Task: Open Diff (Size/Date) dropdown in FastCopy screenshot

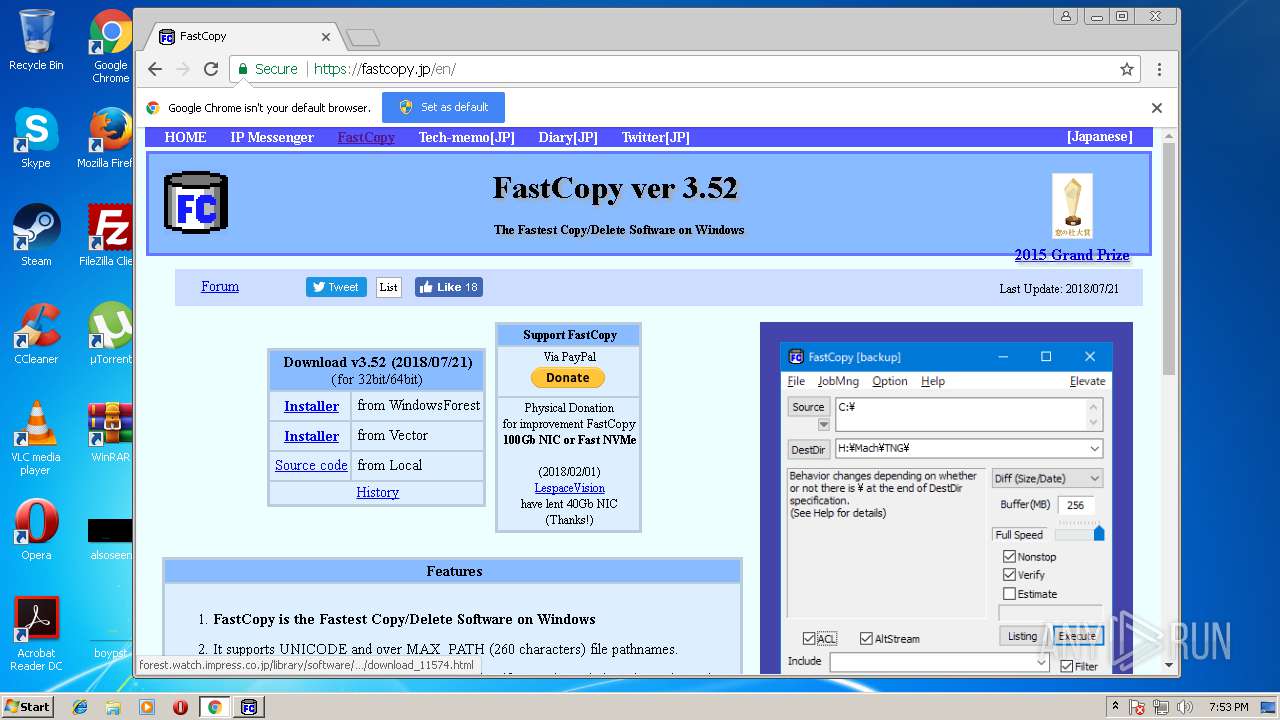Action: coord(1047,479)
